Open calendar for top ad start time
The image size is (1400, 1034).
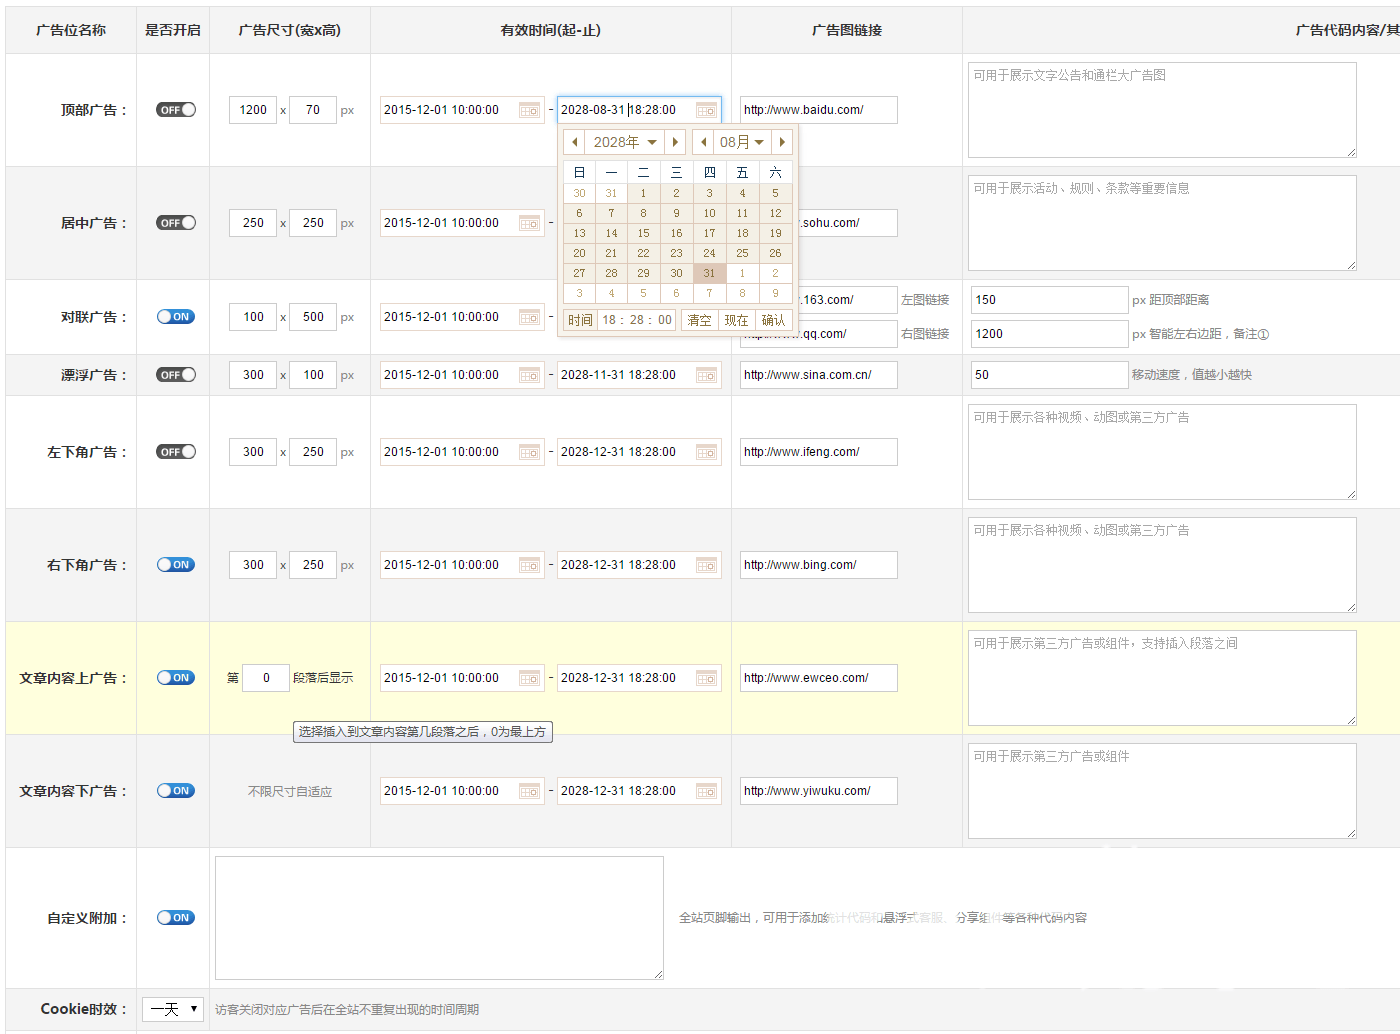(529, 110)
